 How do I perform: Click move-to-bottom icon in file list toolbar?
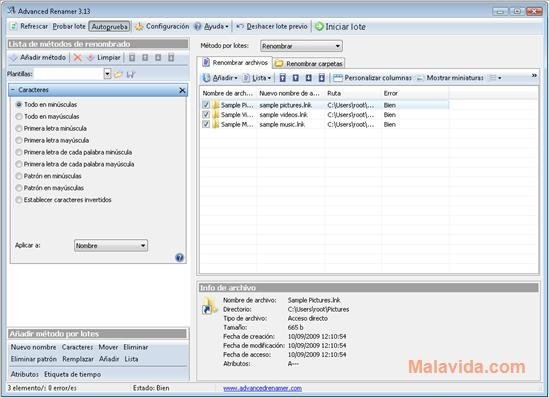[x=321, y=78]
